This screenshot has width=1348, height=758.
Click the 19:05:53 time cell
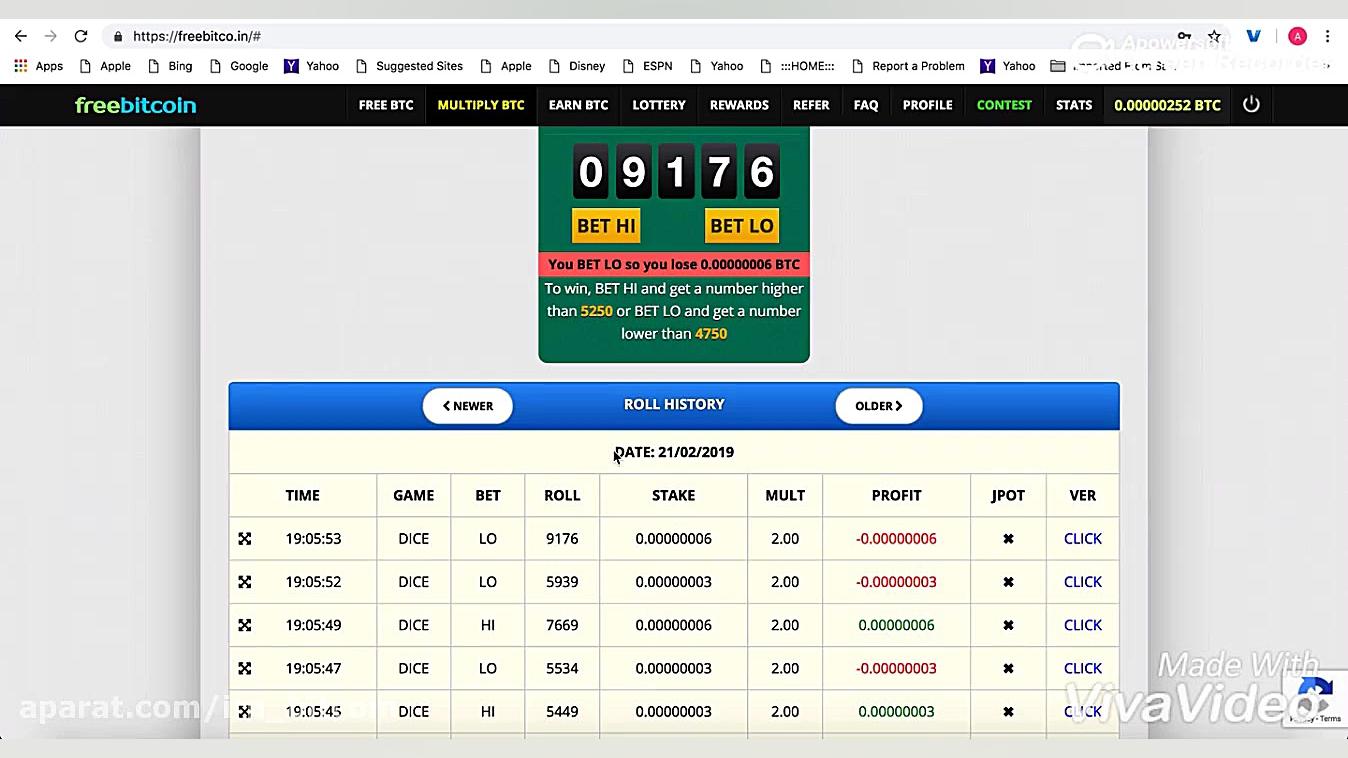pos(313,539)
